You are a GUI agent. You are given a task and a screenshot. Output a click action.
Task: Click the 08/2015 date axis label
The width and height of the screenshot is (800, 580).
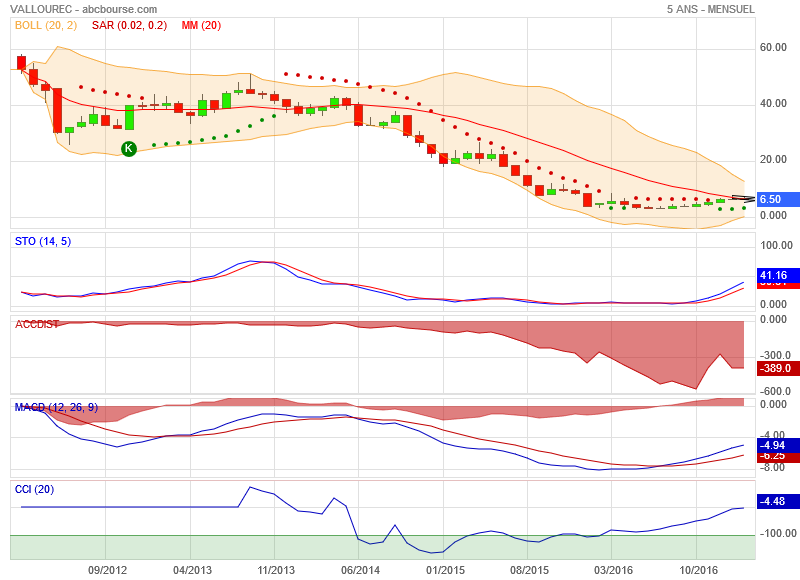point(529,570)
